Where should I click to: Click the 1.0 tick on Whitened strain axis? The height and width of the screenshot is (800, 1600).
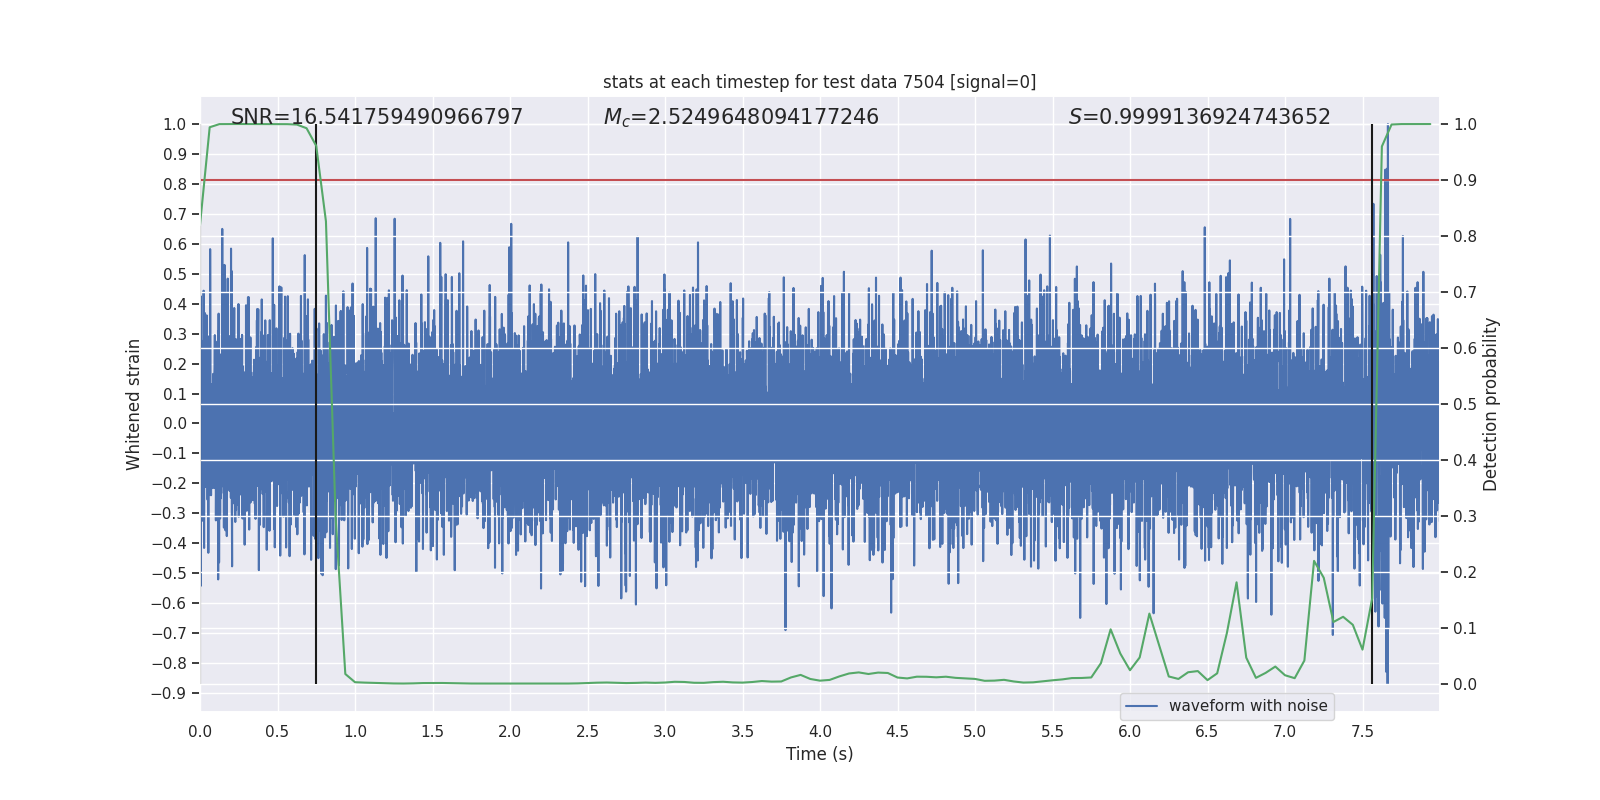click(x=175, y=124)
